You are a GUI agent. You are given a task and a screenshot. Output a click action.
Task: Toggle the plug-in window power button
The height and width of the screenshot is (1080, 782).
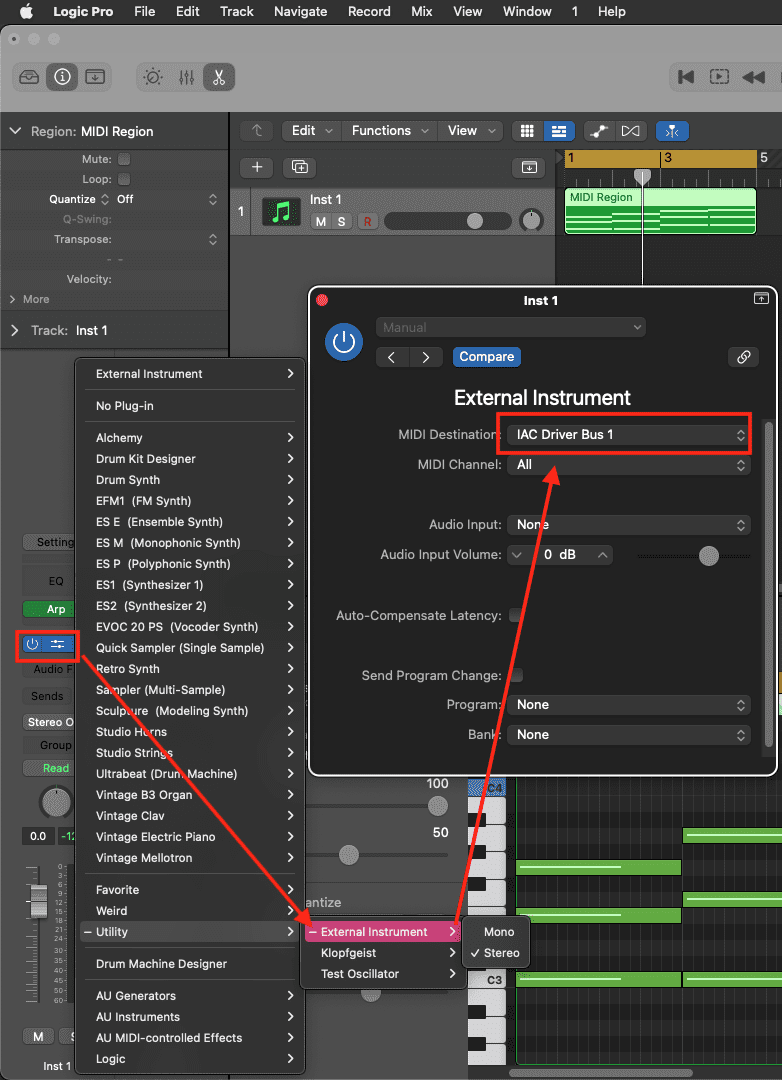[x=344, y=342]
